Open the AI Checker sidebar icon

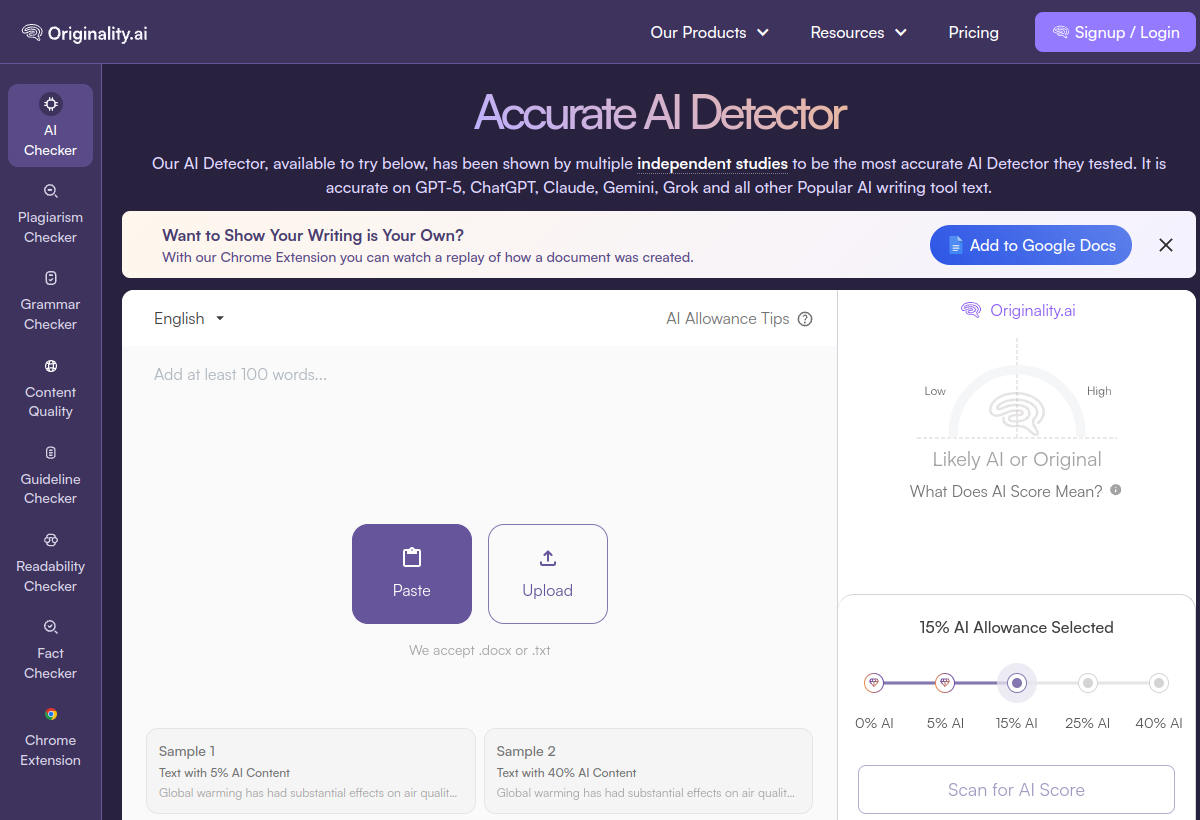tap(50, 103)
